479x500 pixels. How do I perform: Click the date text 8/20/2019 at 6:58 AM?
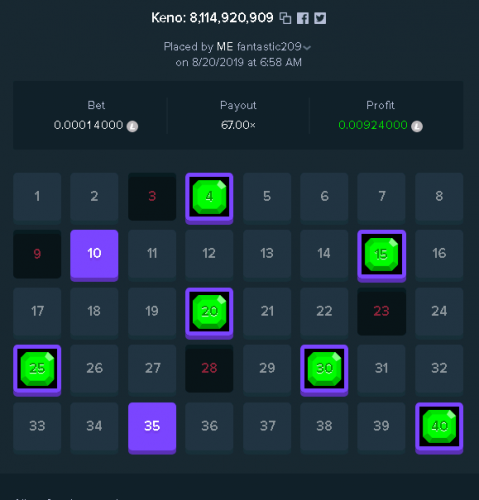[x=247, y=62]
